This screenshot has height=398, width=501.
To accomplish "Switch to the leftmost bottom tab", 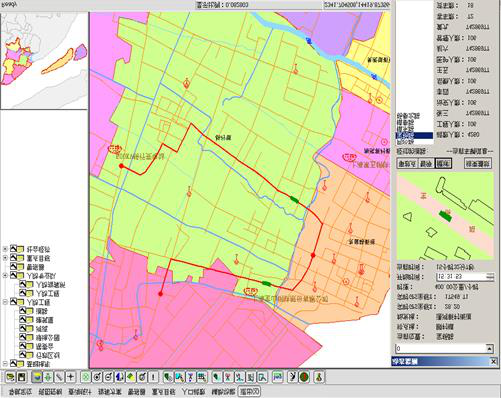I will [x=20, y=392].
